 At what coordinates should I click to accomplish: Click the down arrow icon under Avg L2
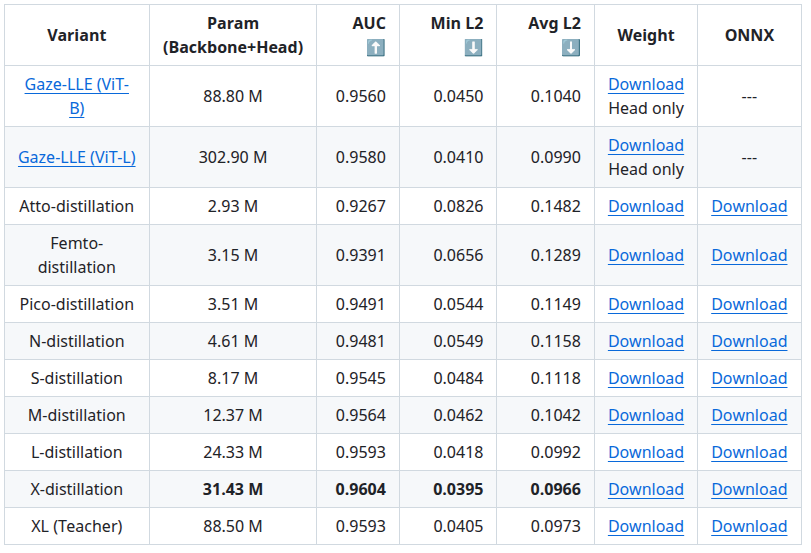pos(571,48)
